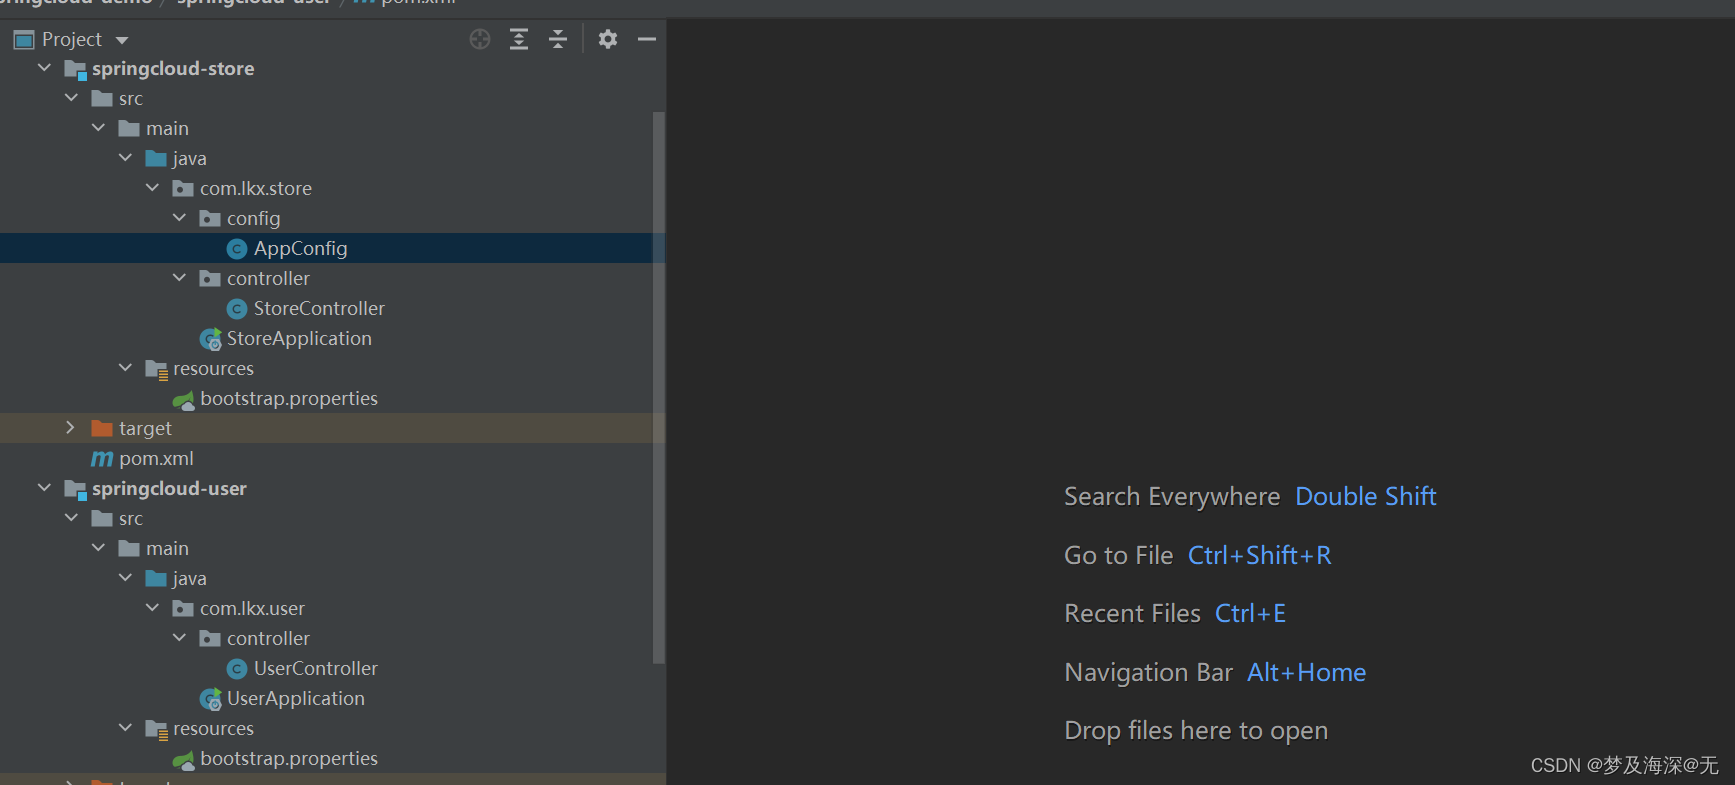This screenshot has width=1735, height=785.
Task: Select the UserApplication file name
Action: click(296, 698)
